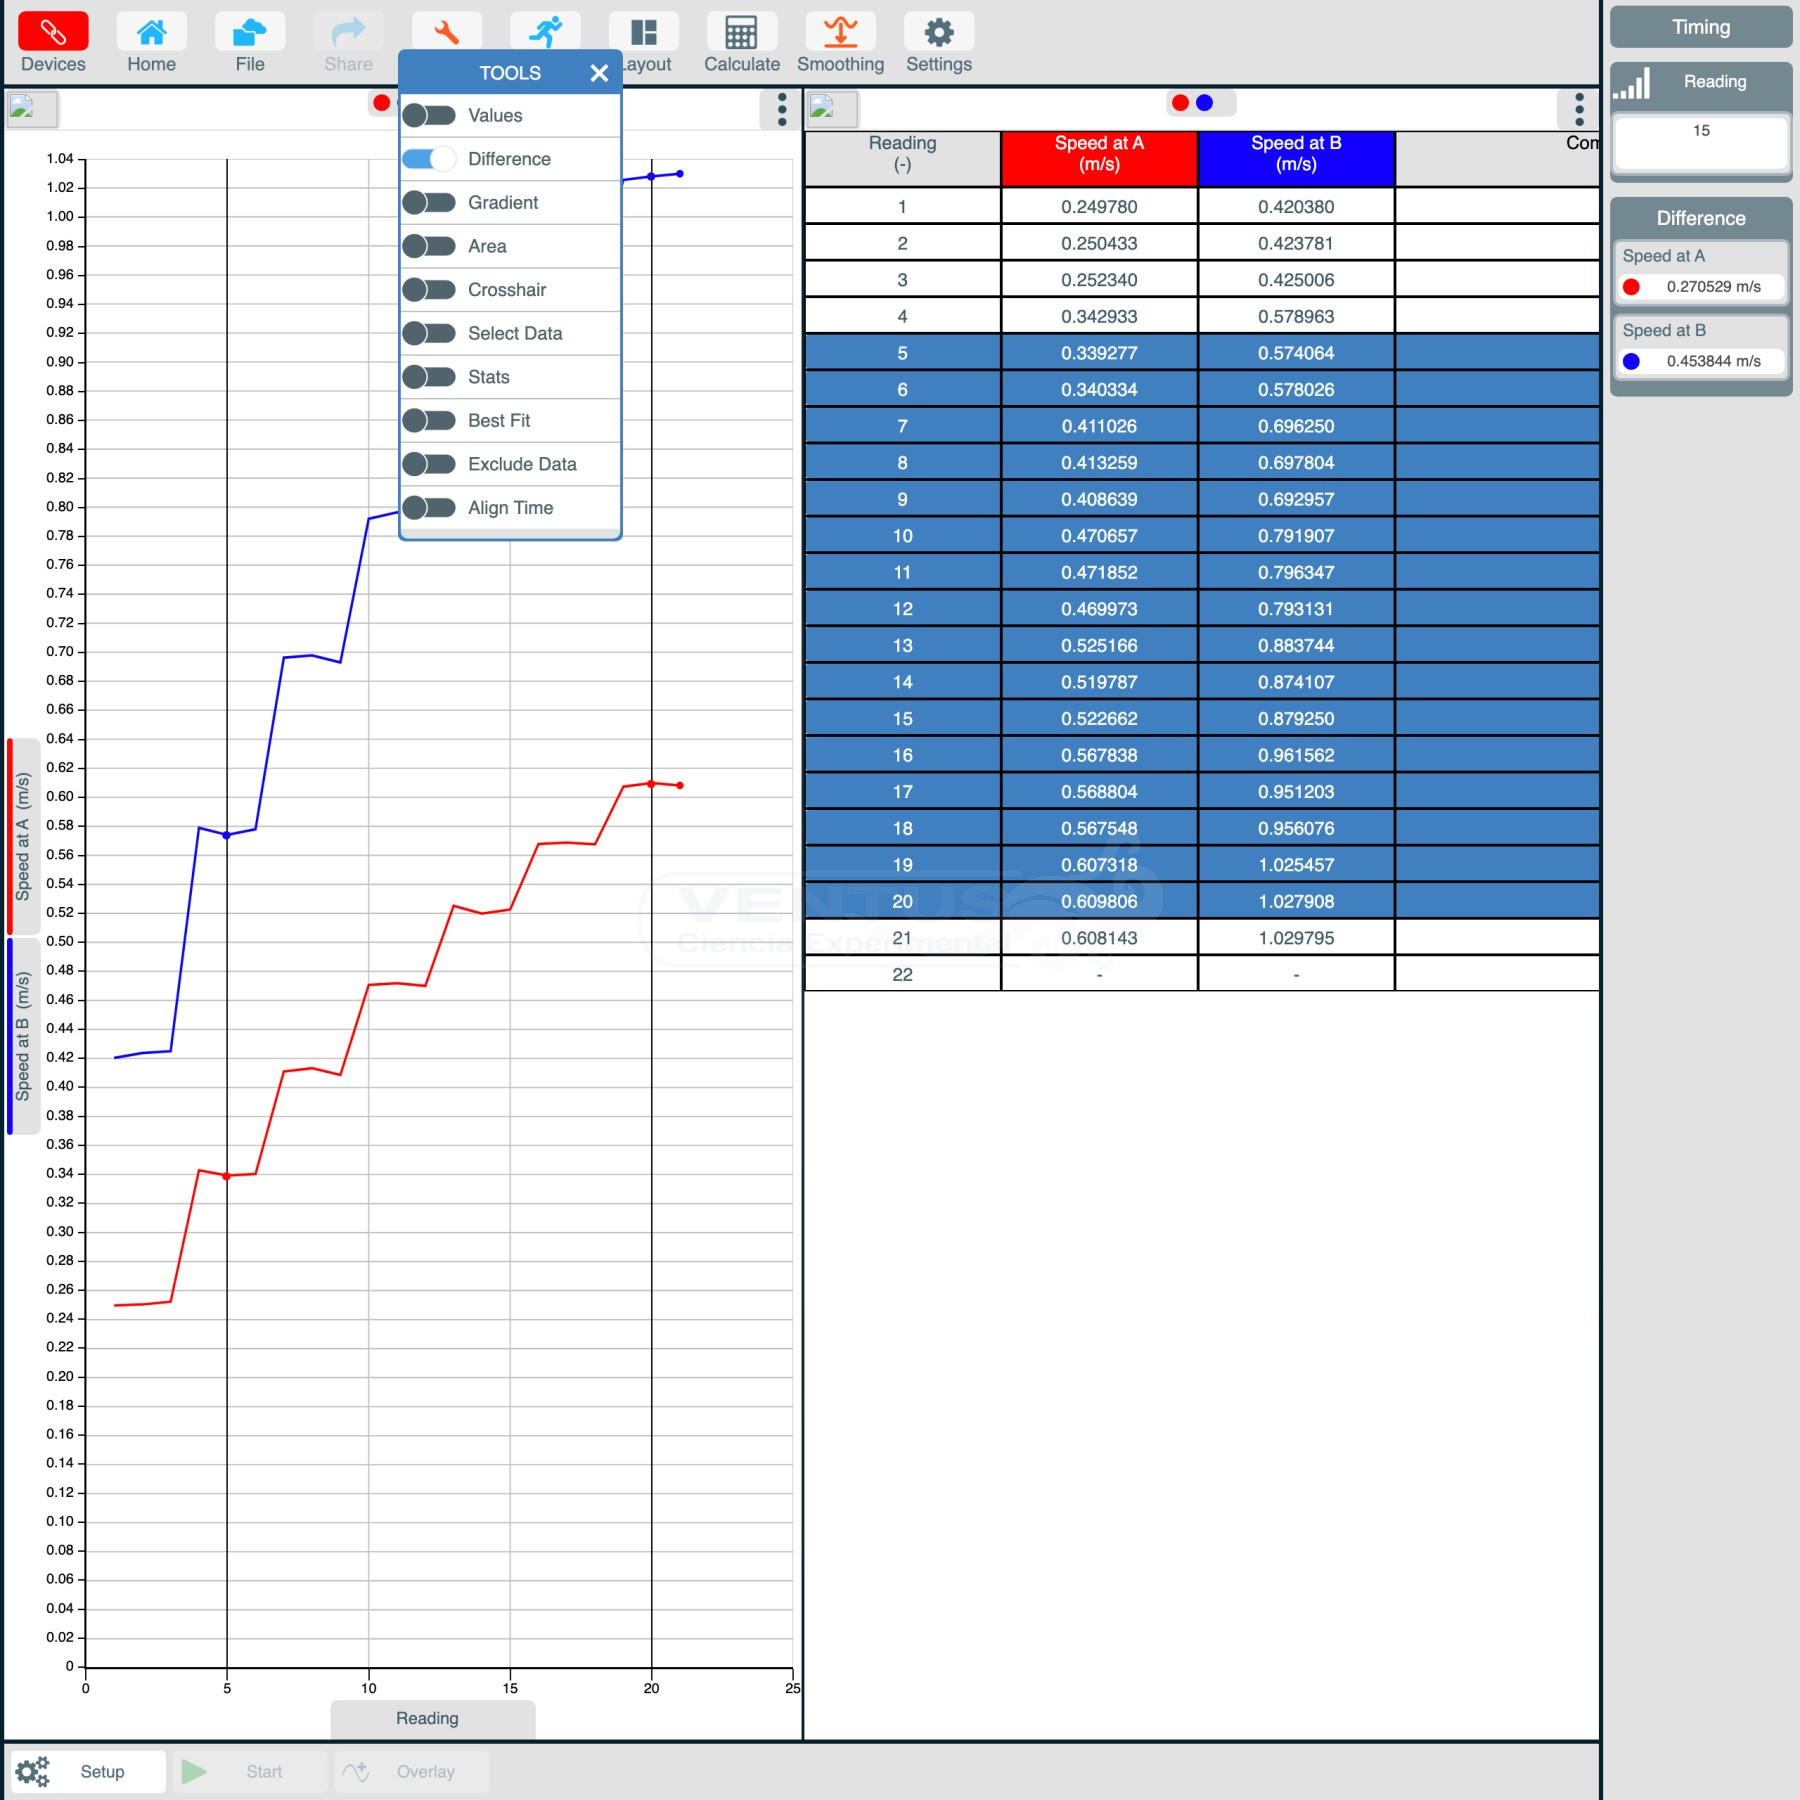The width and height of the screenshot is (1800, 1800).
Task: Turn on the Crosshair toggle
Action: click(429, 290)
